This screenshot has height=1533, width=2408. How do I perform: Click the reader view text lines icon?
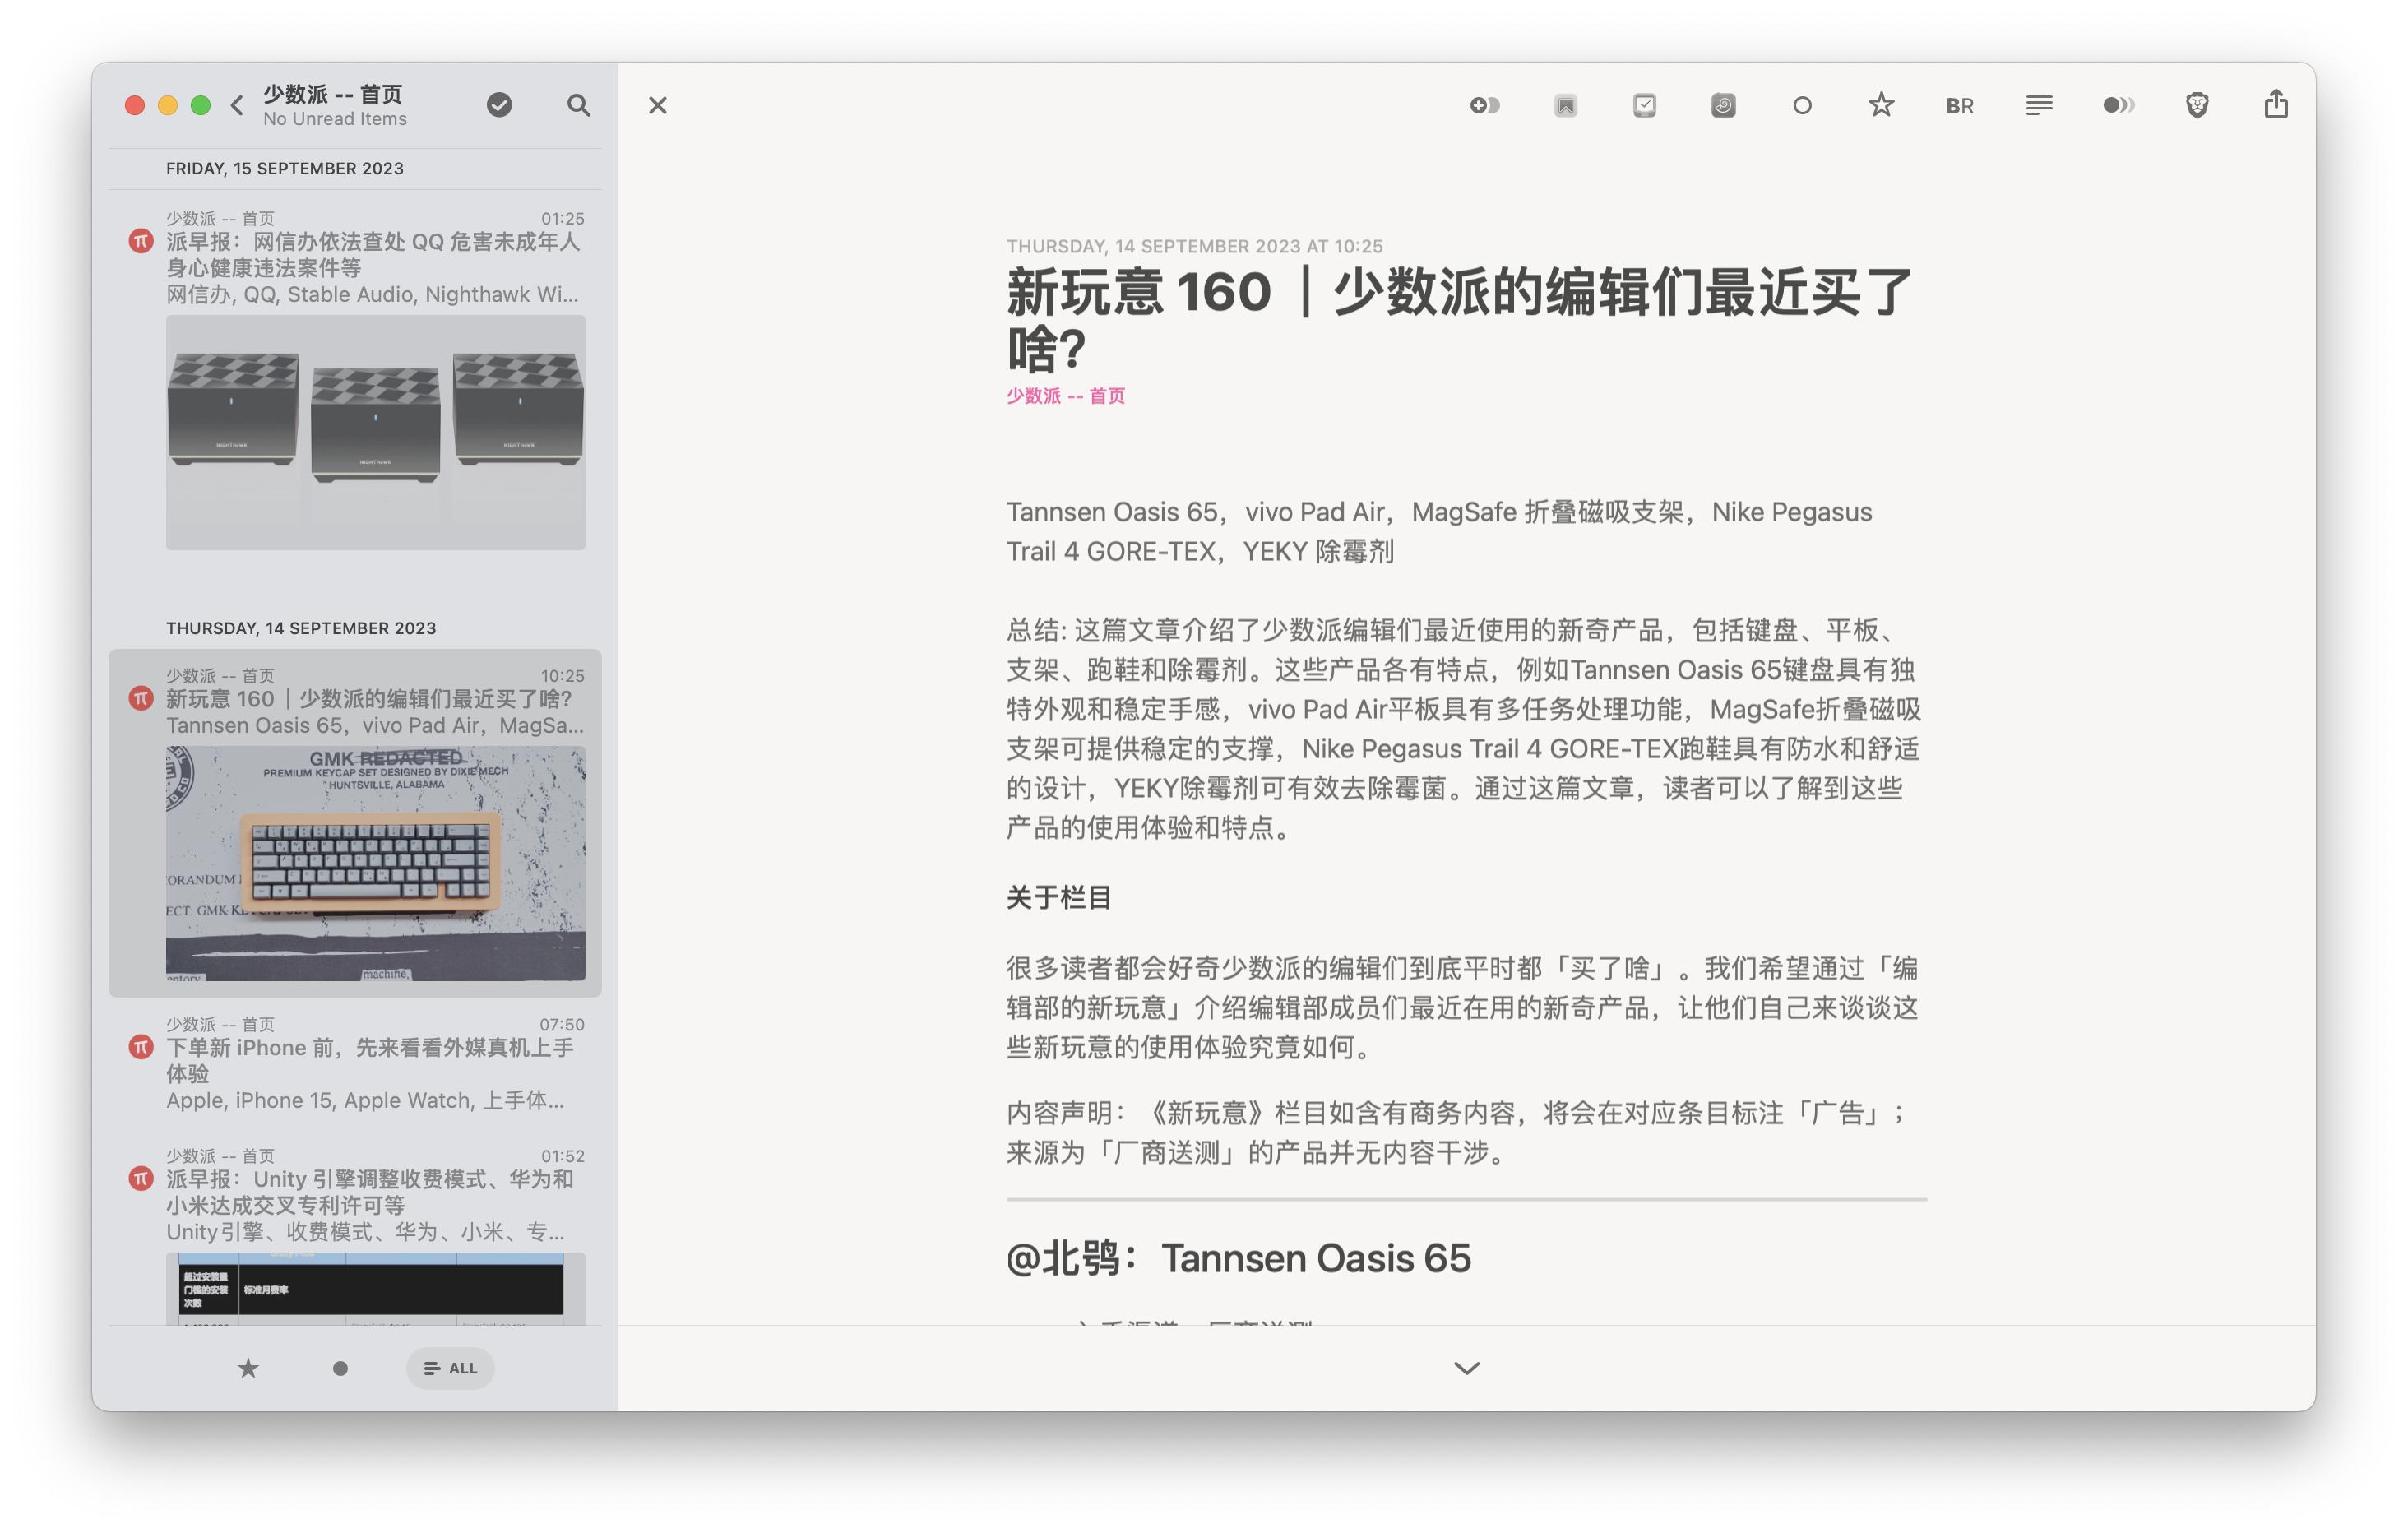[x=2038, y=105]
